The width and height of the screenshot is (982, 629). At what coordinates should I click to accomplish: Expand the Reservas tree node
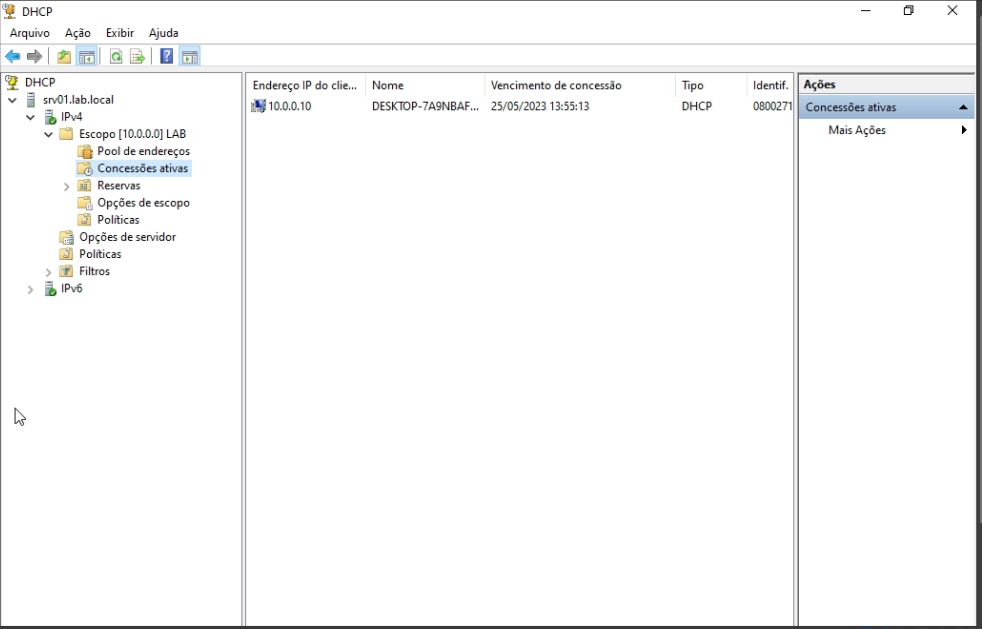click(66, 186)
